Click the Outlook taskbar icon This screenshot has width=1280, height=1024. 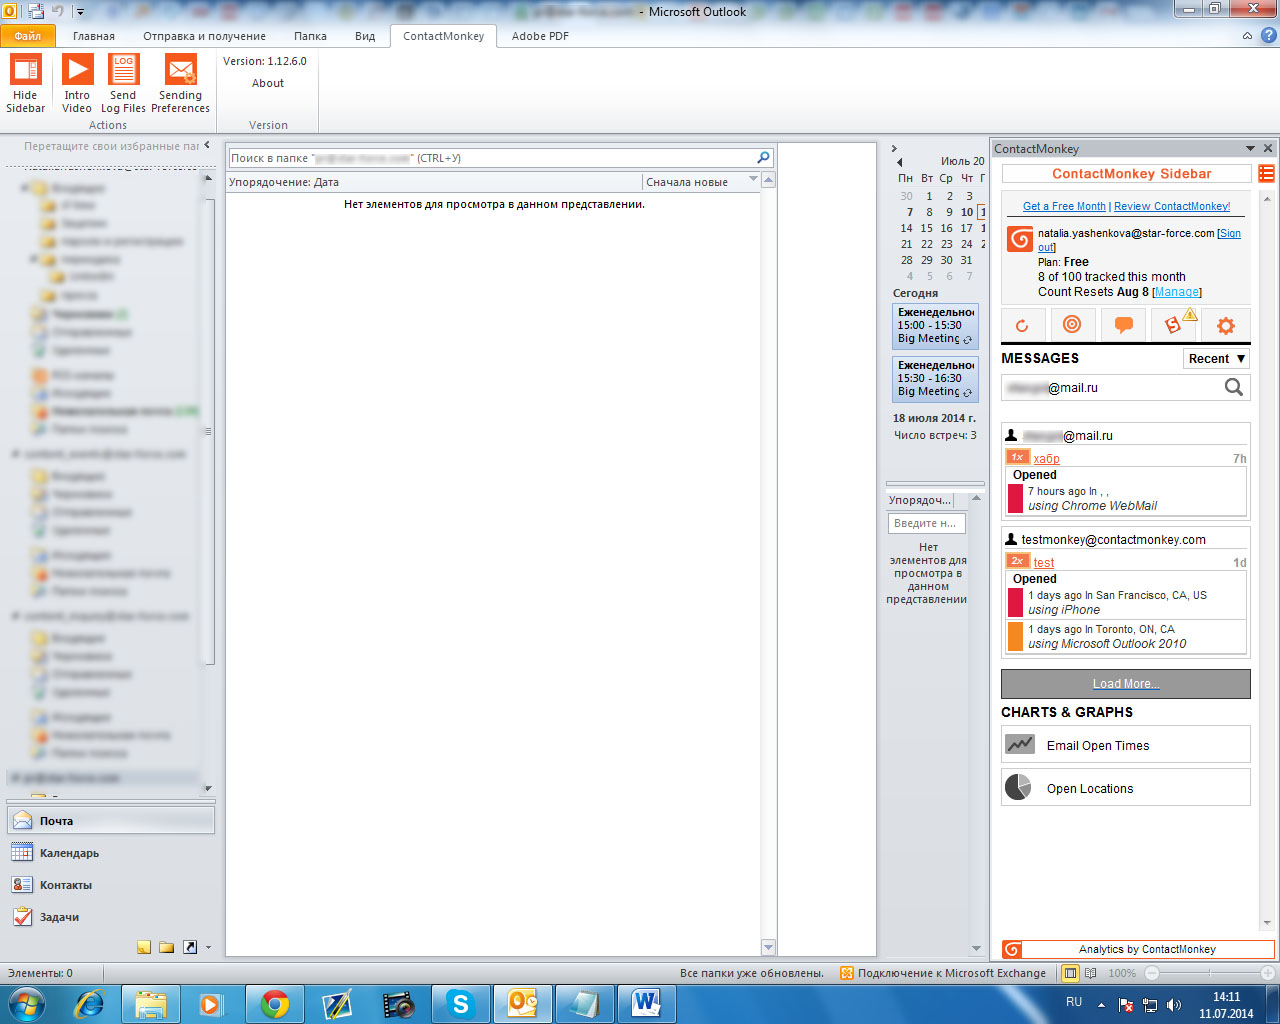[523, 1003]
